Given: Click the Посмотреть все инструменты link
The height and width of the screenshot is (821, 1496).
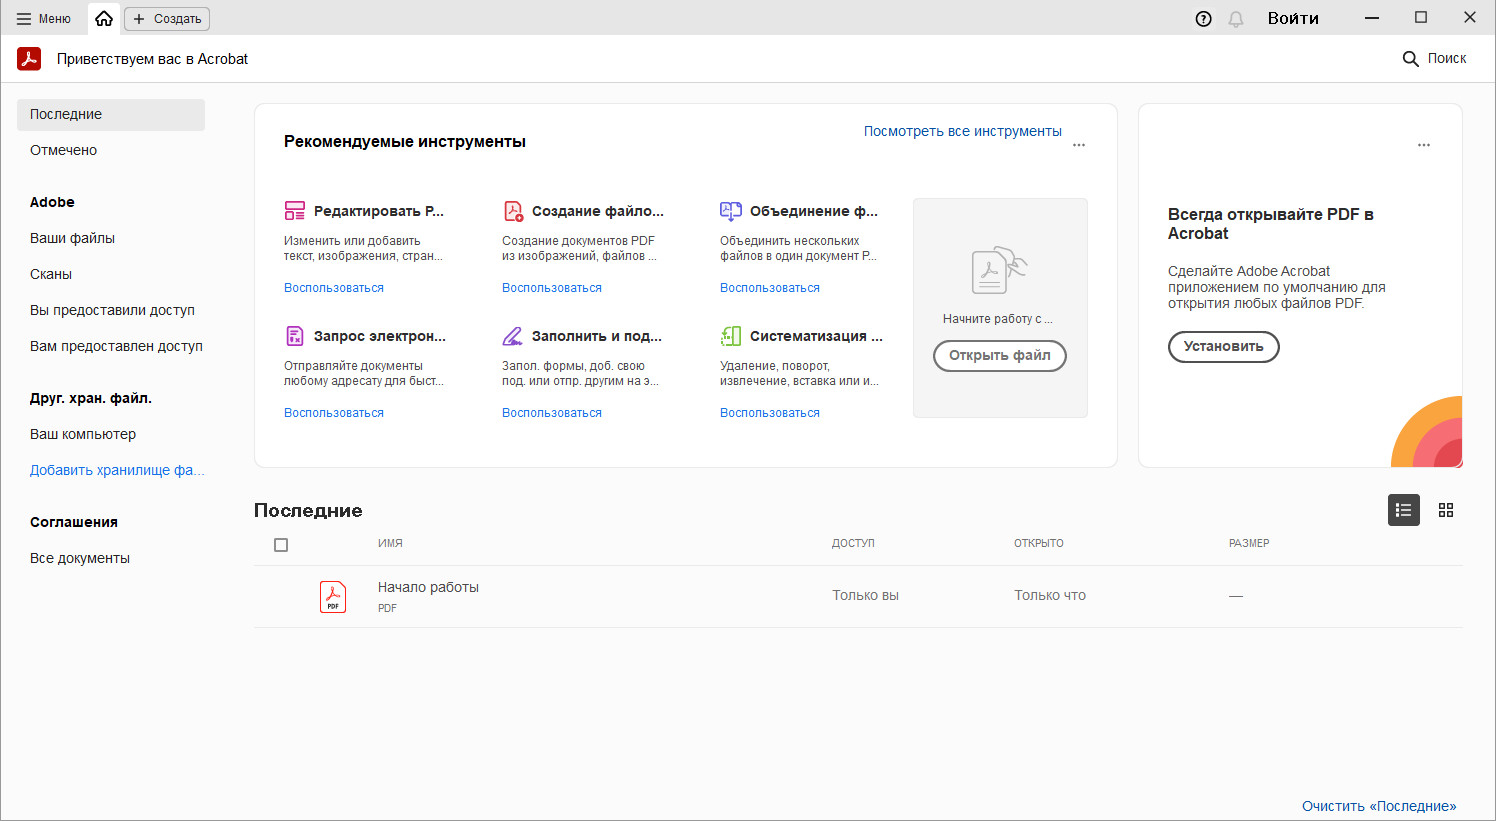Looking at the screenshot, I should click(x=962, y=131).
